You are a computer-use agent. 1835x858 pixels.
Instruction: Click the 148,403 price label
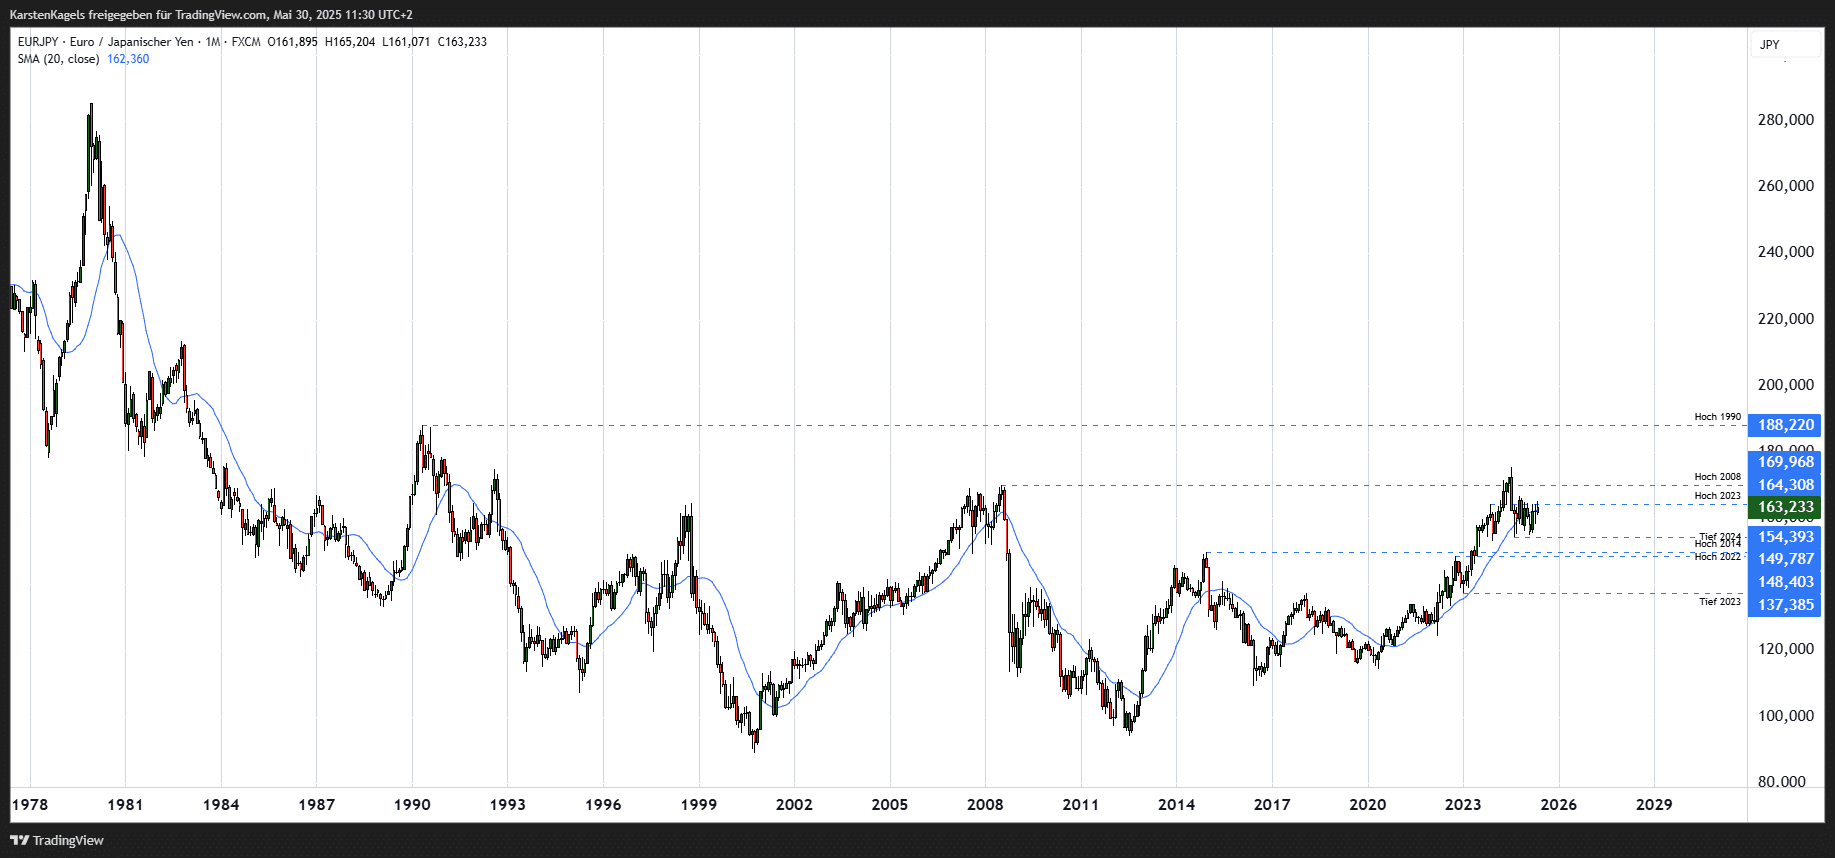point(1785,582)
